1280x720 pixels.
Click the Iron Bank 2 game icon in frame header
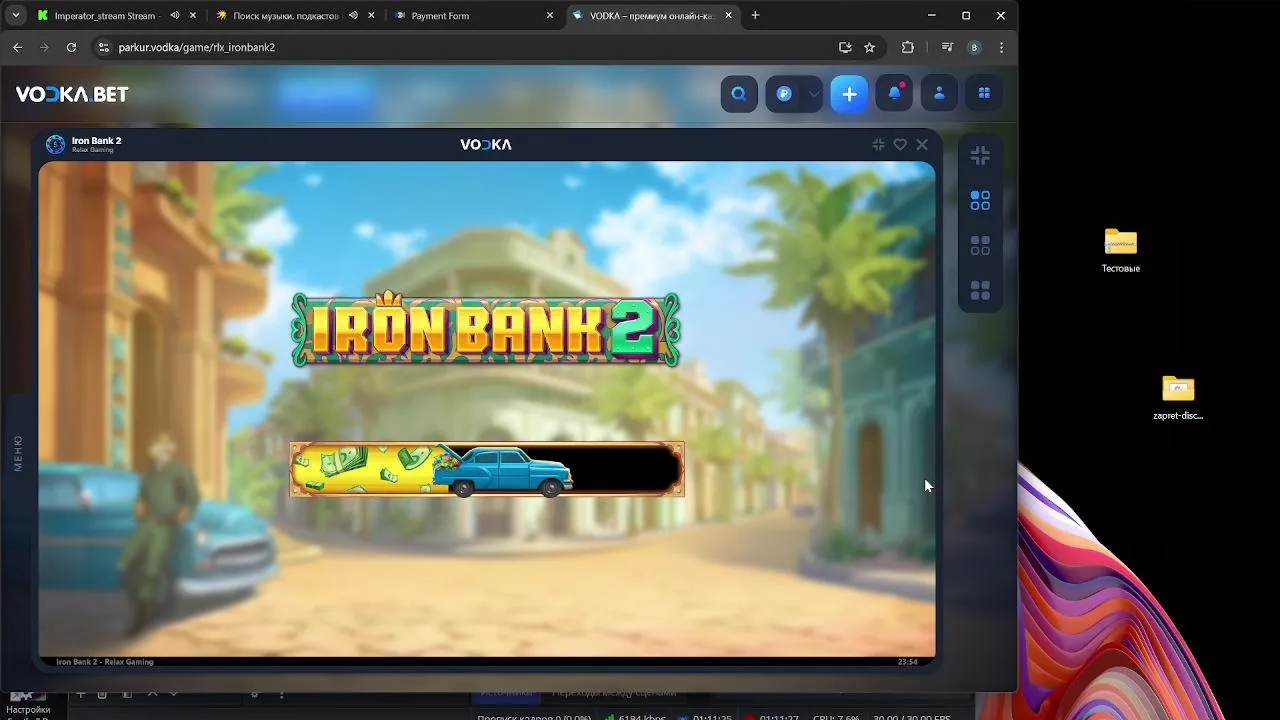coord(56,145)
